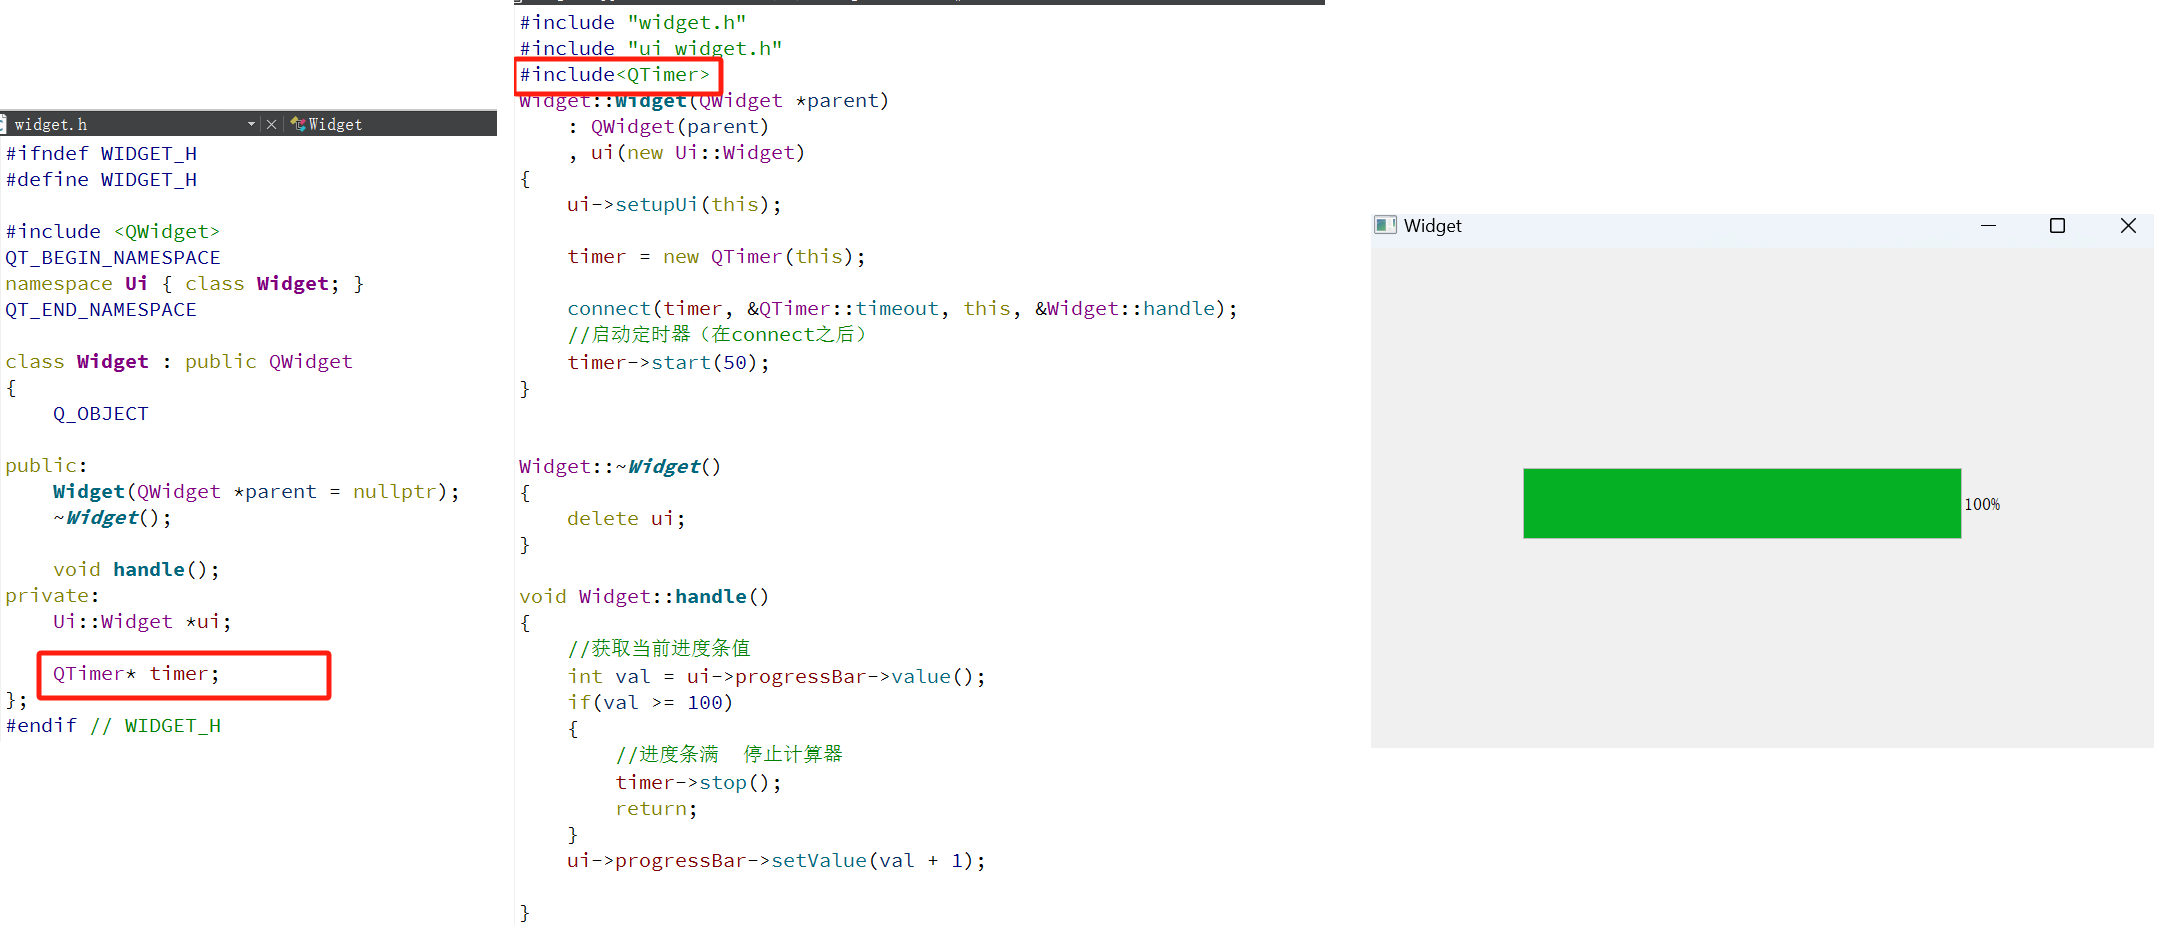2161x925 pixels.
Task: Click the '#include<QTimer>' line
Action: (x=614, y=75)
